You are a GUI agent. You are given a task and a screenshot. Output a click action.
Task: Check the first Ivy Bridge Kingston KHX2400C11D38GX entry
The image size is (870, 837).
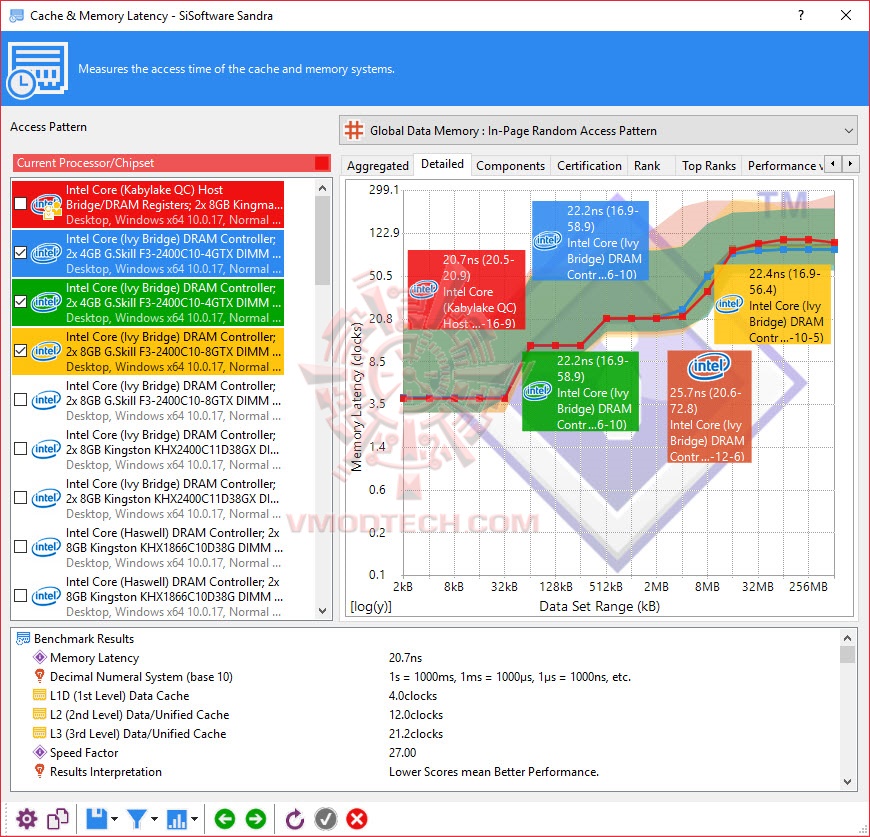click(x=21, y=448)
